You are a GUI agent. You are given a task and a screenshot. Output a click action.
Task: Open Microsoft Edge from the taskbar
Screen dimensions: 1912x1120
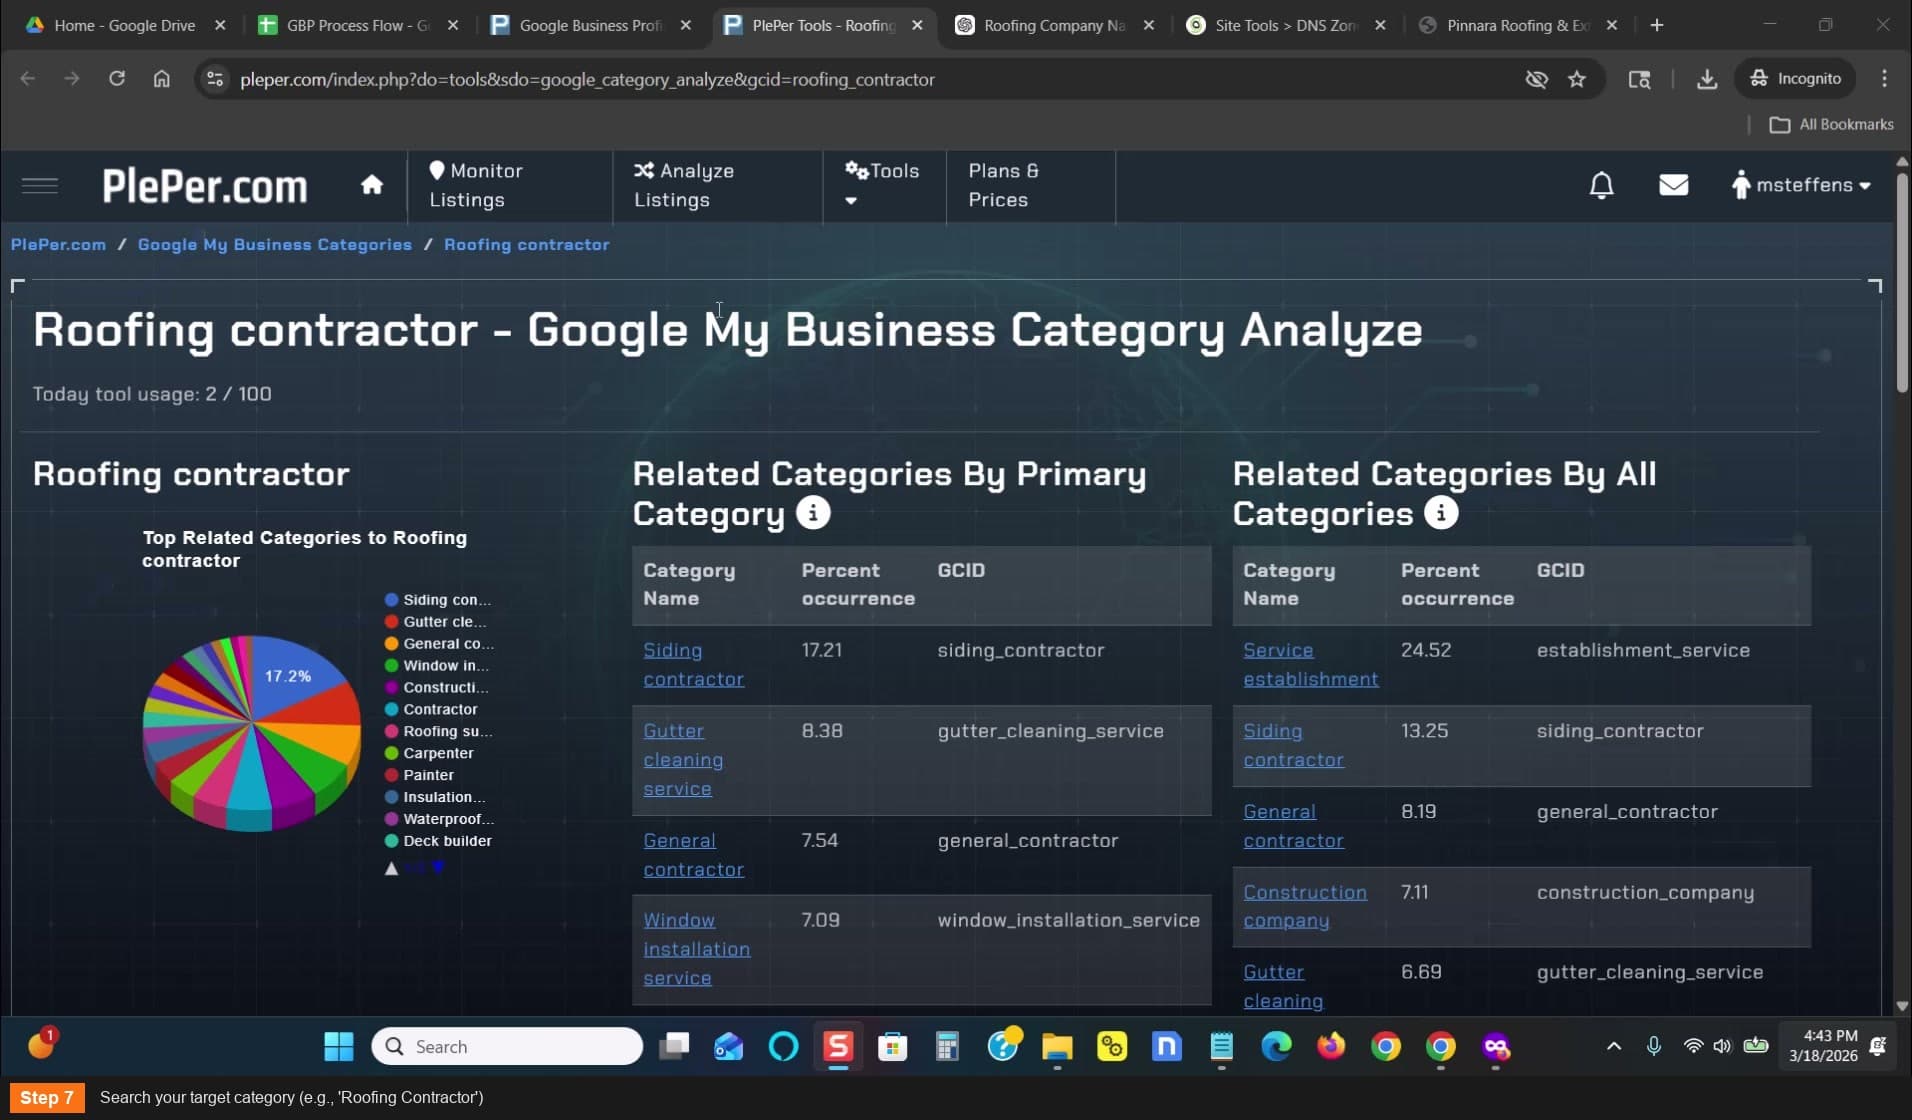tap(1276, 1046)
